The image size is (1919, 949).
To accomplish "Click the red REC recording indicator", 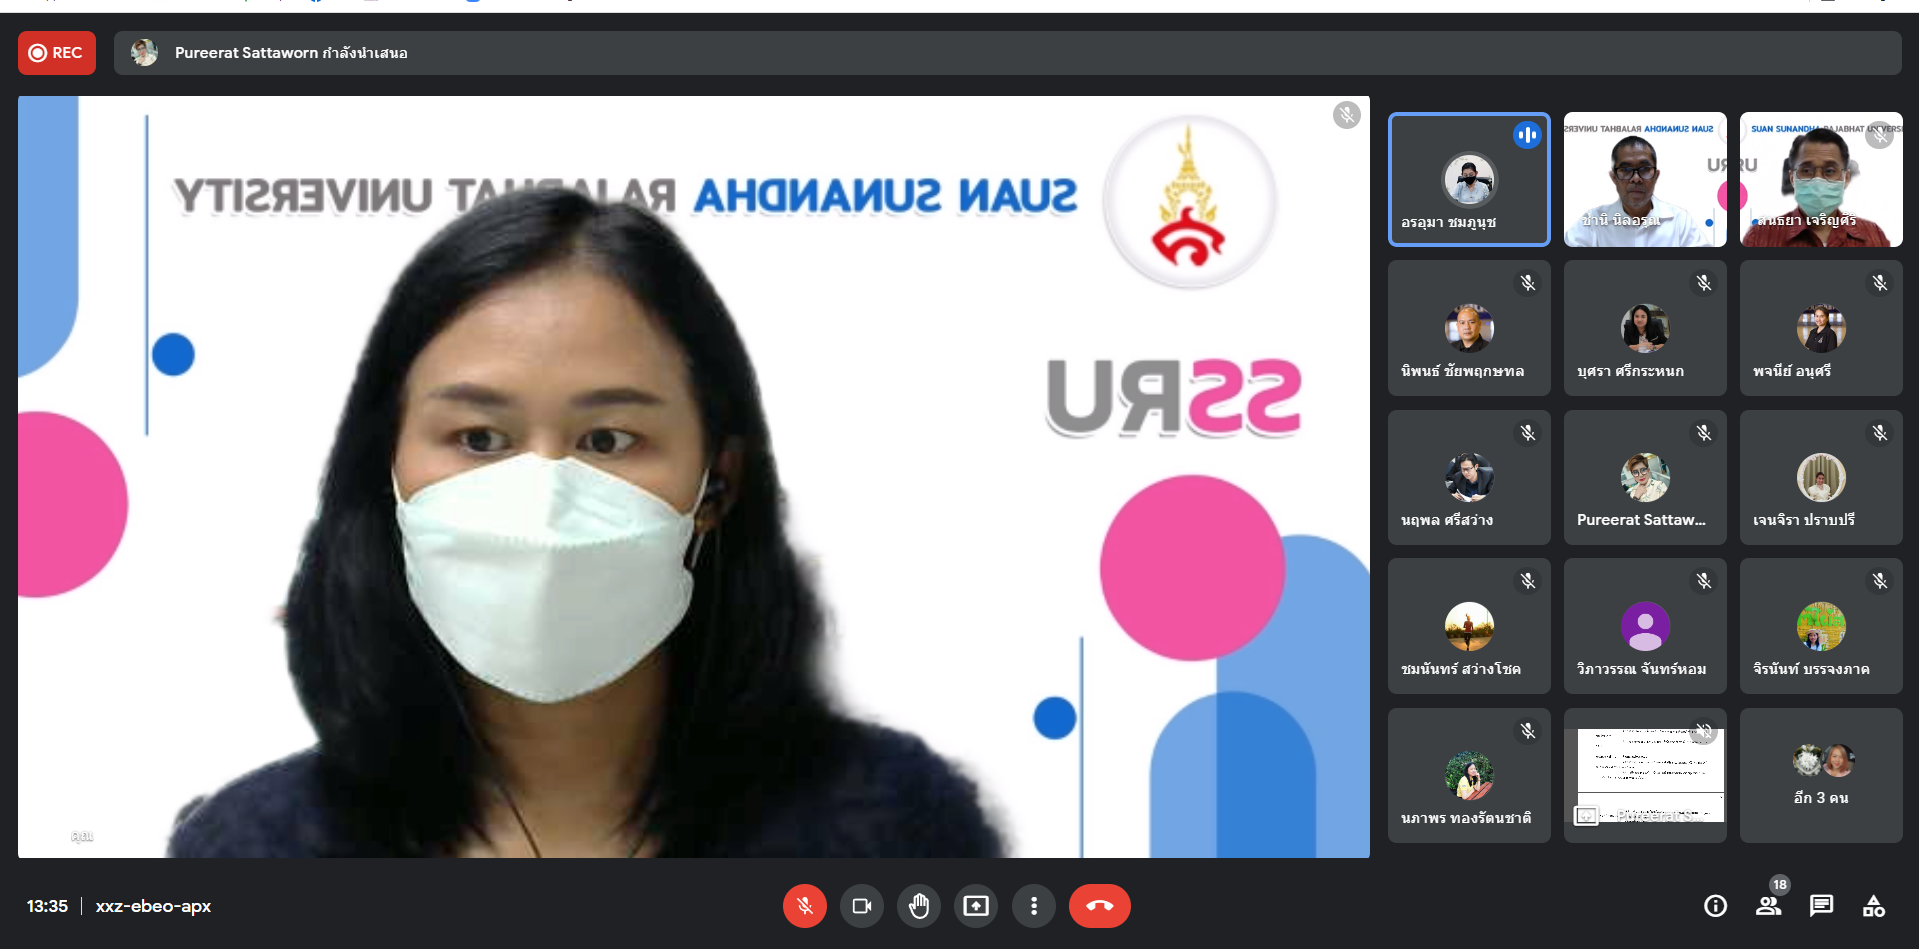I will (57, 53).
